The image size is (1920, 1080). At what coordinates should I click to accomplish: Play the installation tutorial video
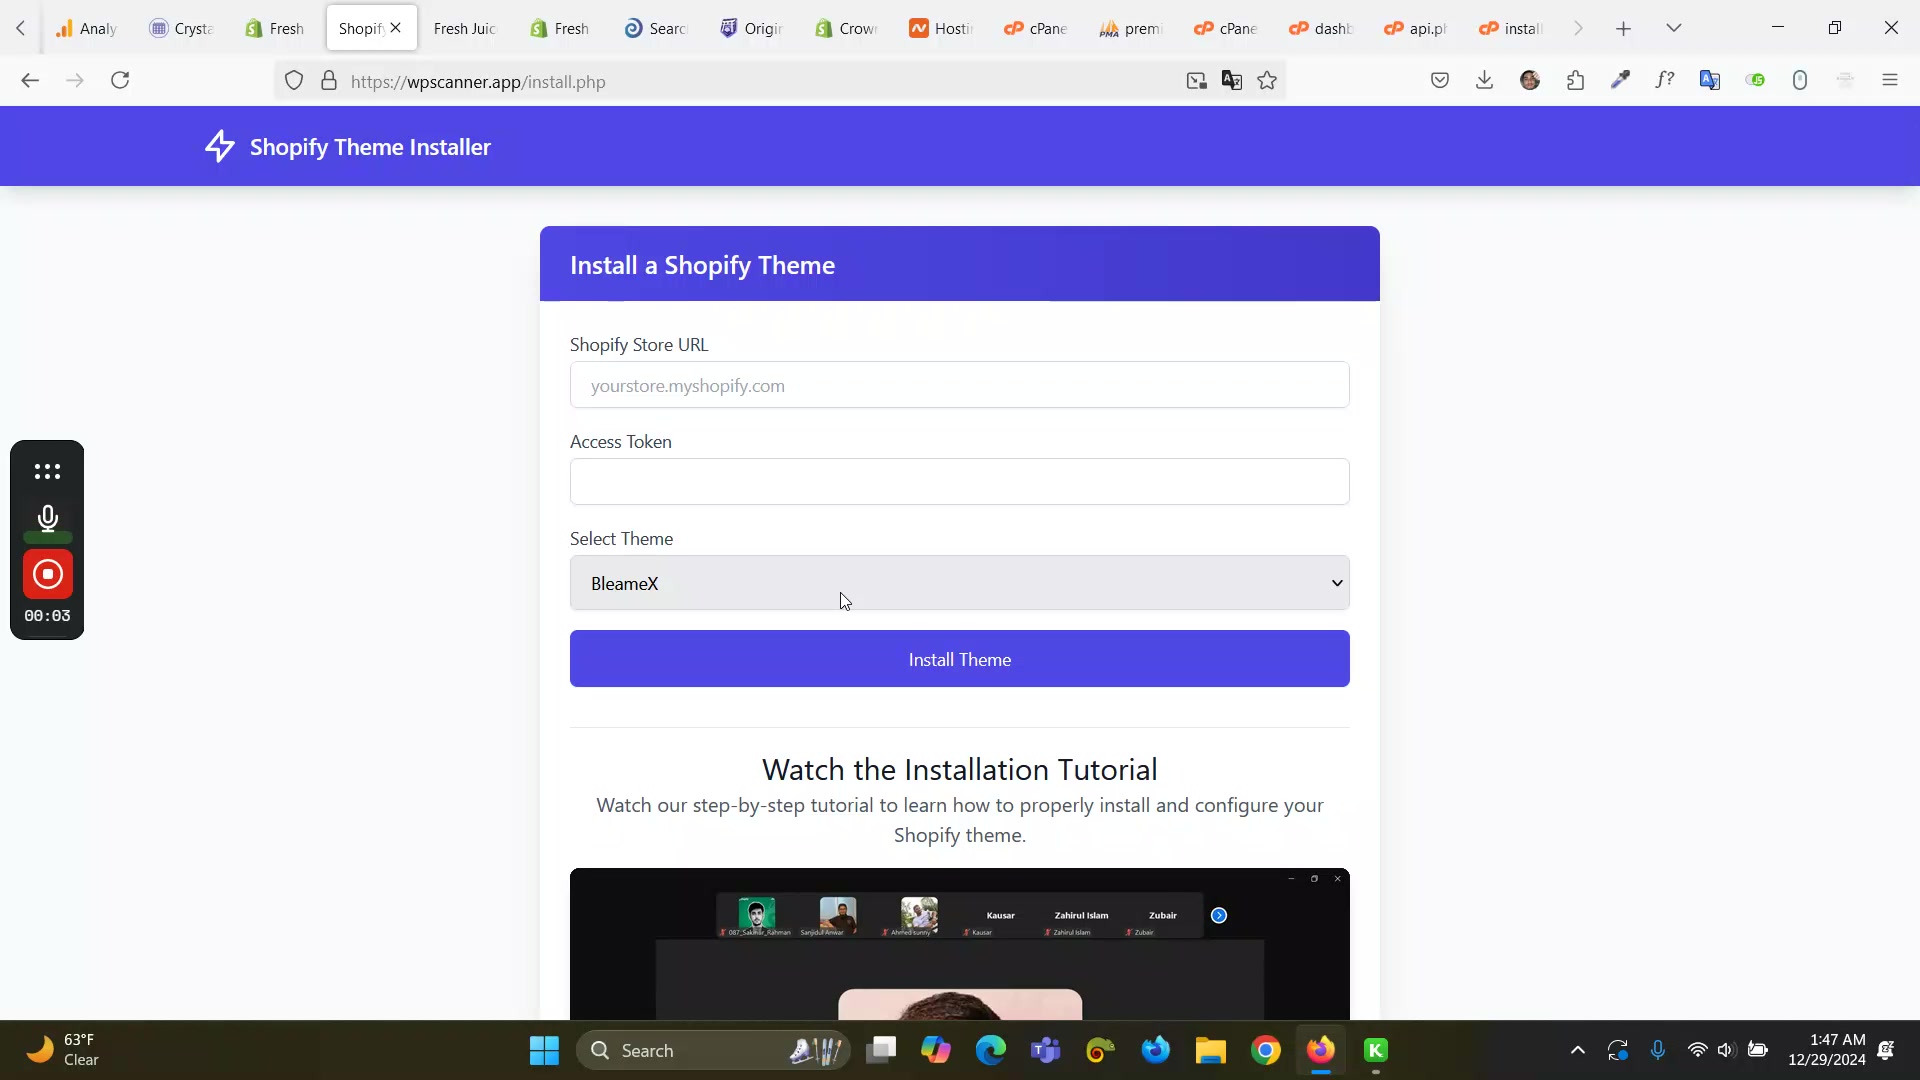coord(960,944)
